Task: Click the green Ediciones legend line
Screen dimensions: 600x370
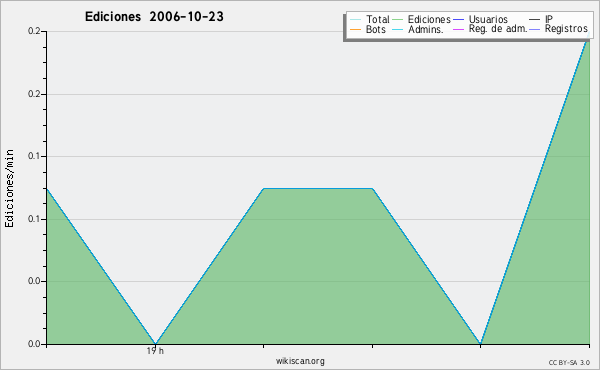Action: (x=398, y=20)
